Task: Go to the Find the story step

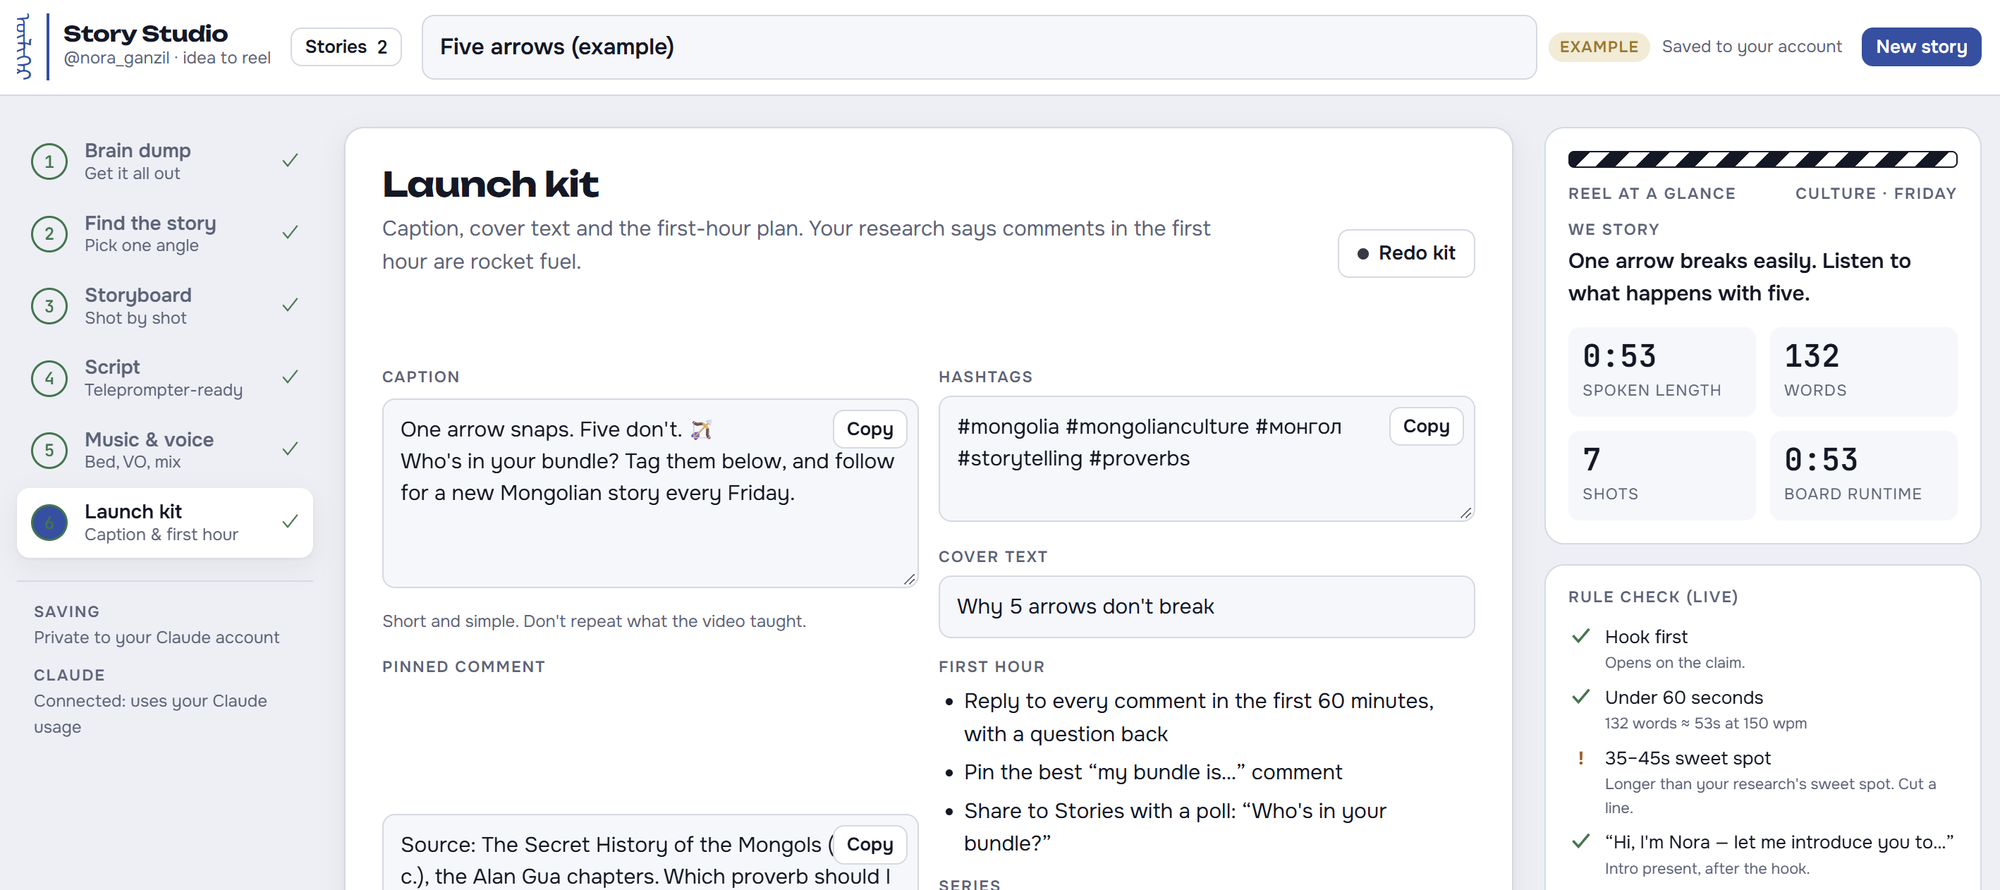Action: pyautogui.click(x=165, y=234)
